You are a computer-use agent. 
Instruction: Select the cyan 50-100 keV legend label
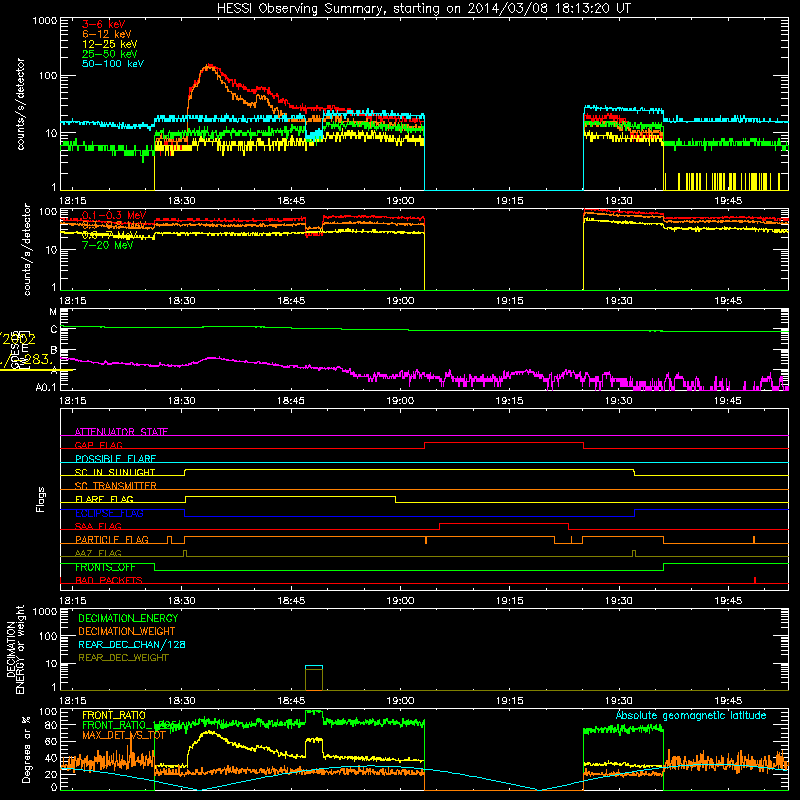pos(113,63)
